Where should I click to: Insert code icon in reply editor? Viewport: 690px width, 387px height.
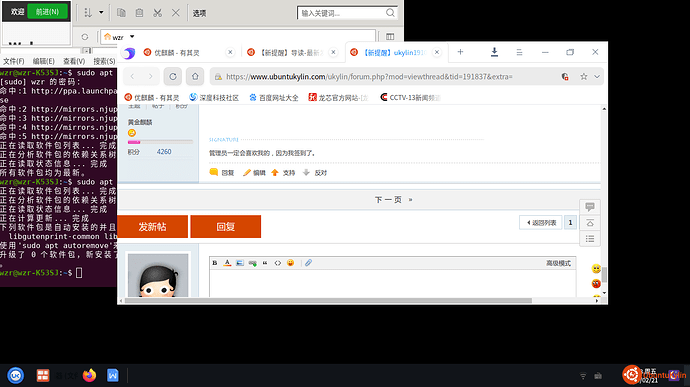(x=278, y=263)
